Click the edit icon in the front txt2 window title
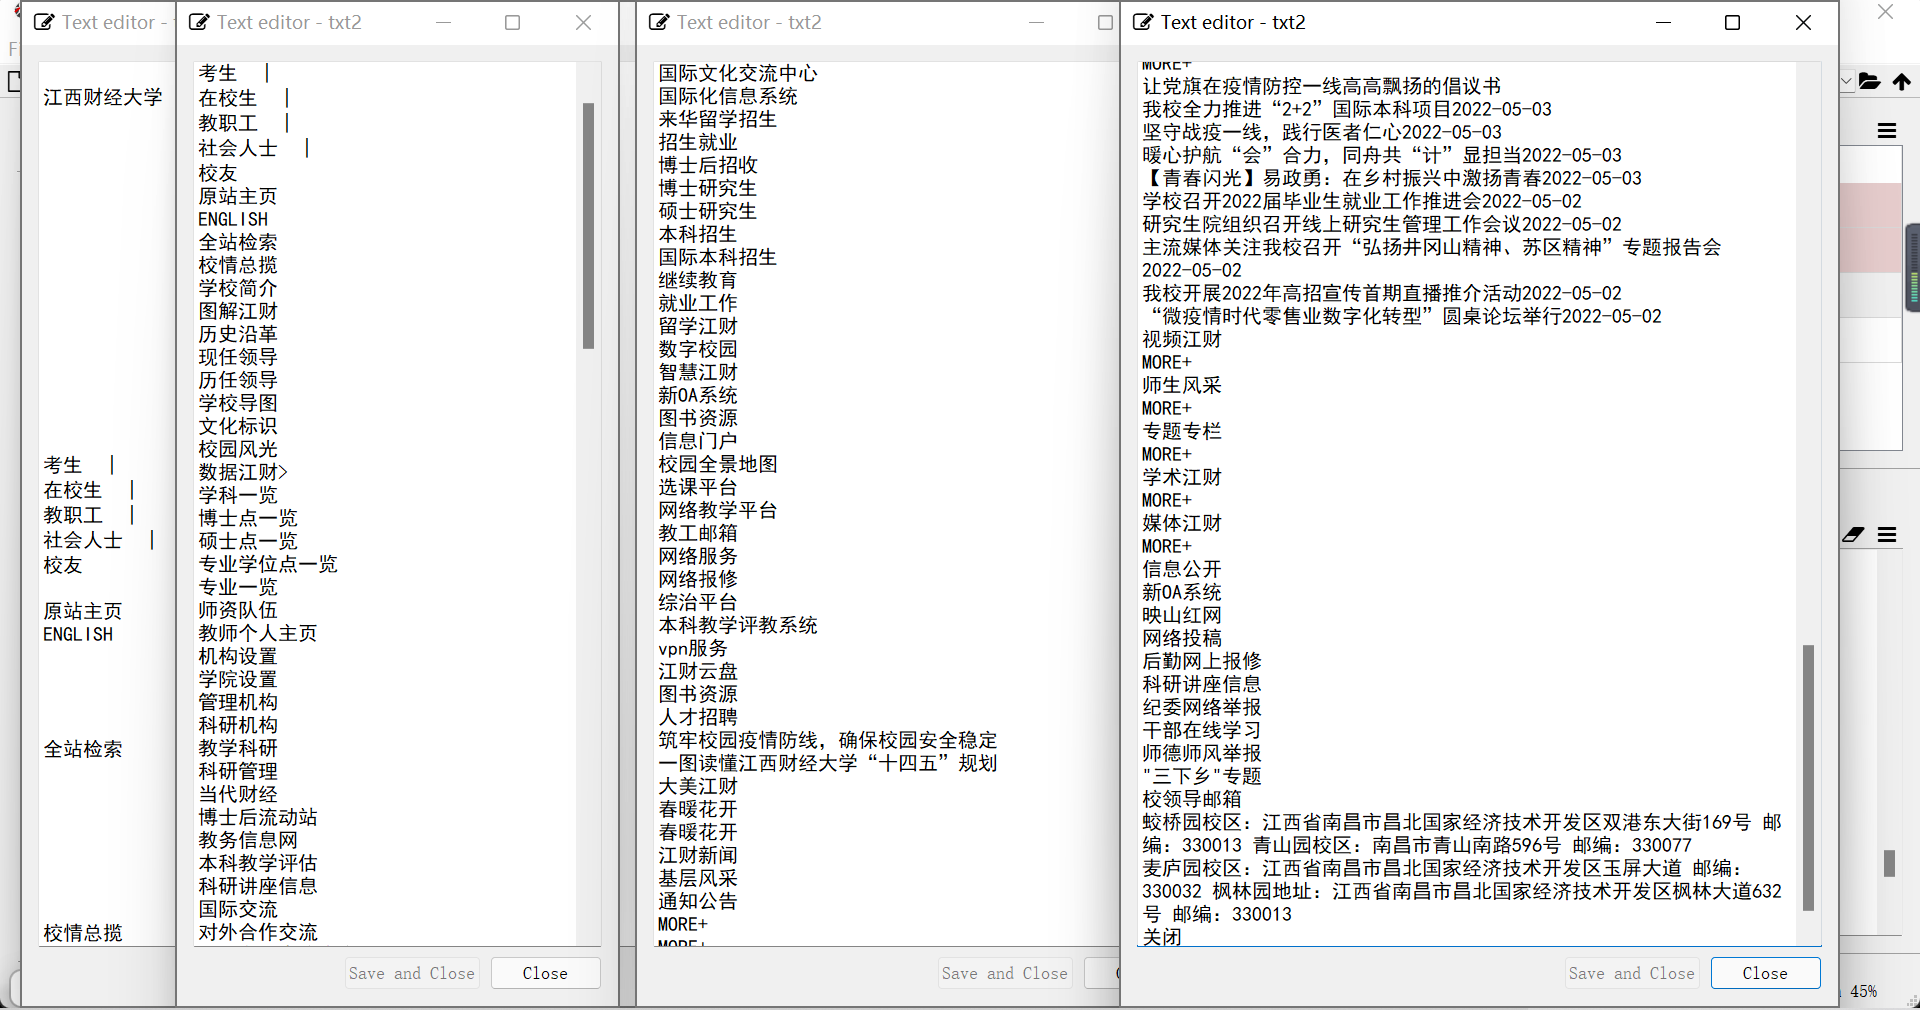 (1143, 22)
